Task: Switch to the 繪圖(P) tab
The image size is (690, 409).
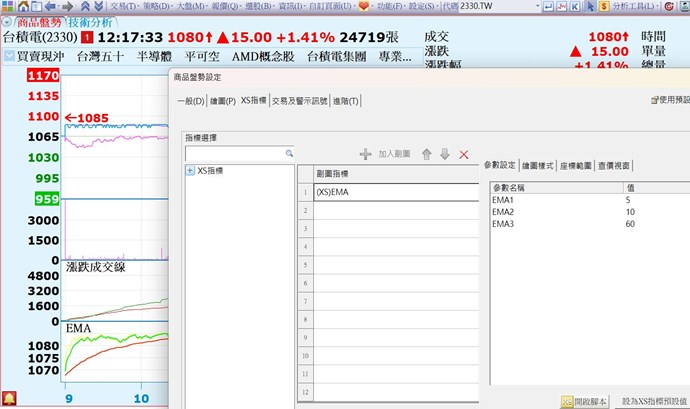Action: pyautogui.click(x=222, y=101)
